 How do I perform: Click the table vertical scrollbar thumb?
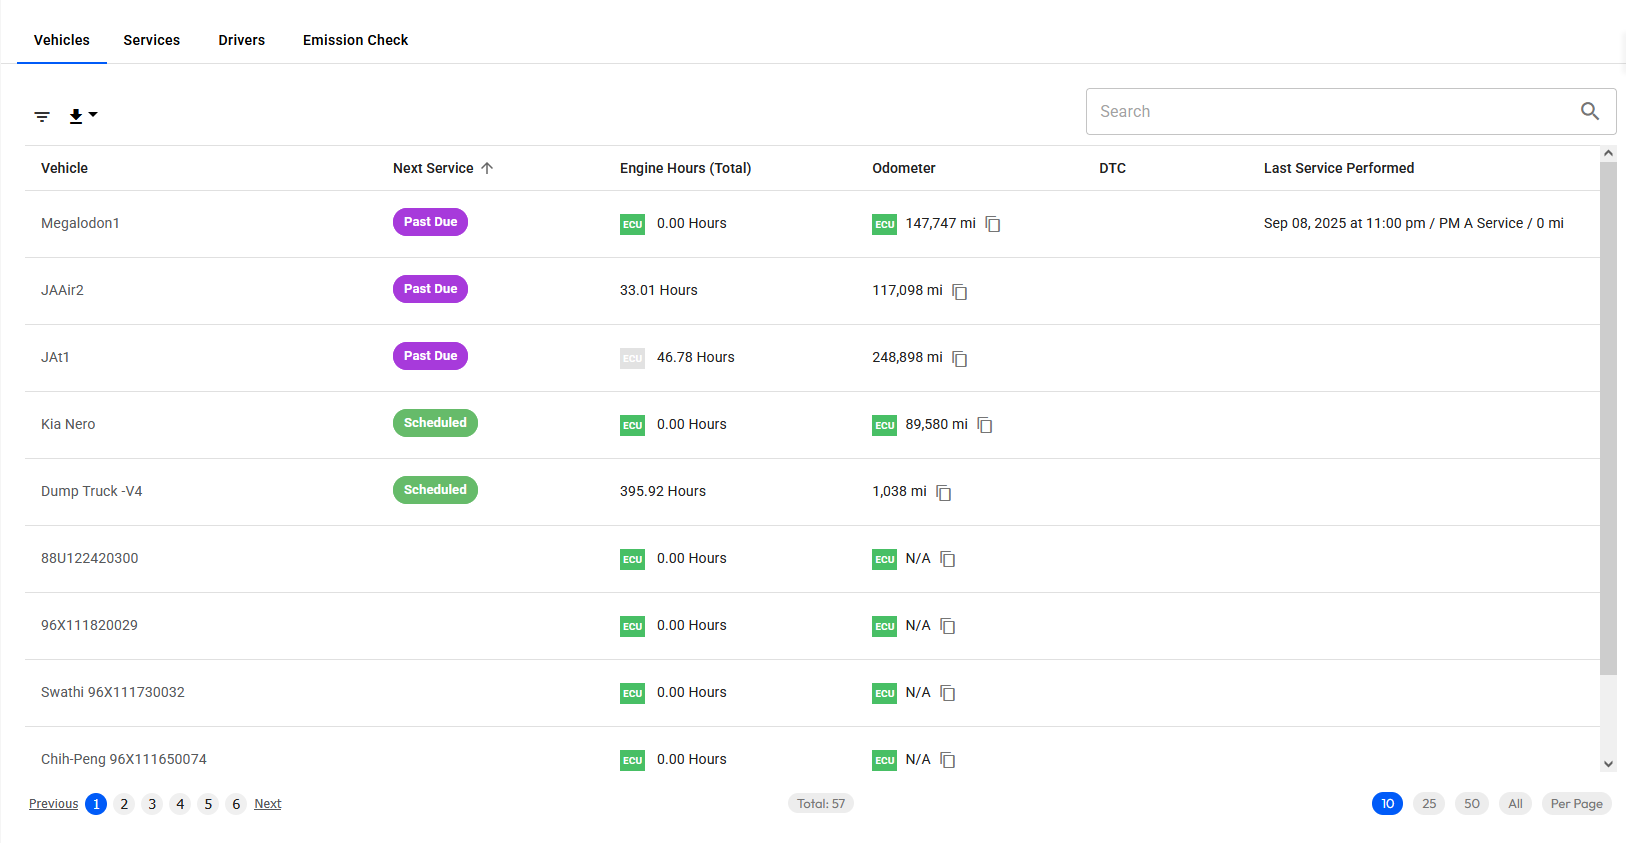click(1608, 418)
